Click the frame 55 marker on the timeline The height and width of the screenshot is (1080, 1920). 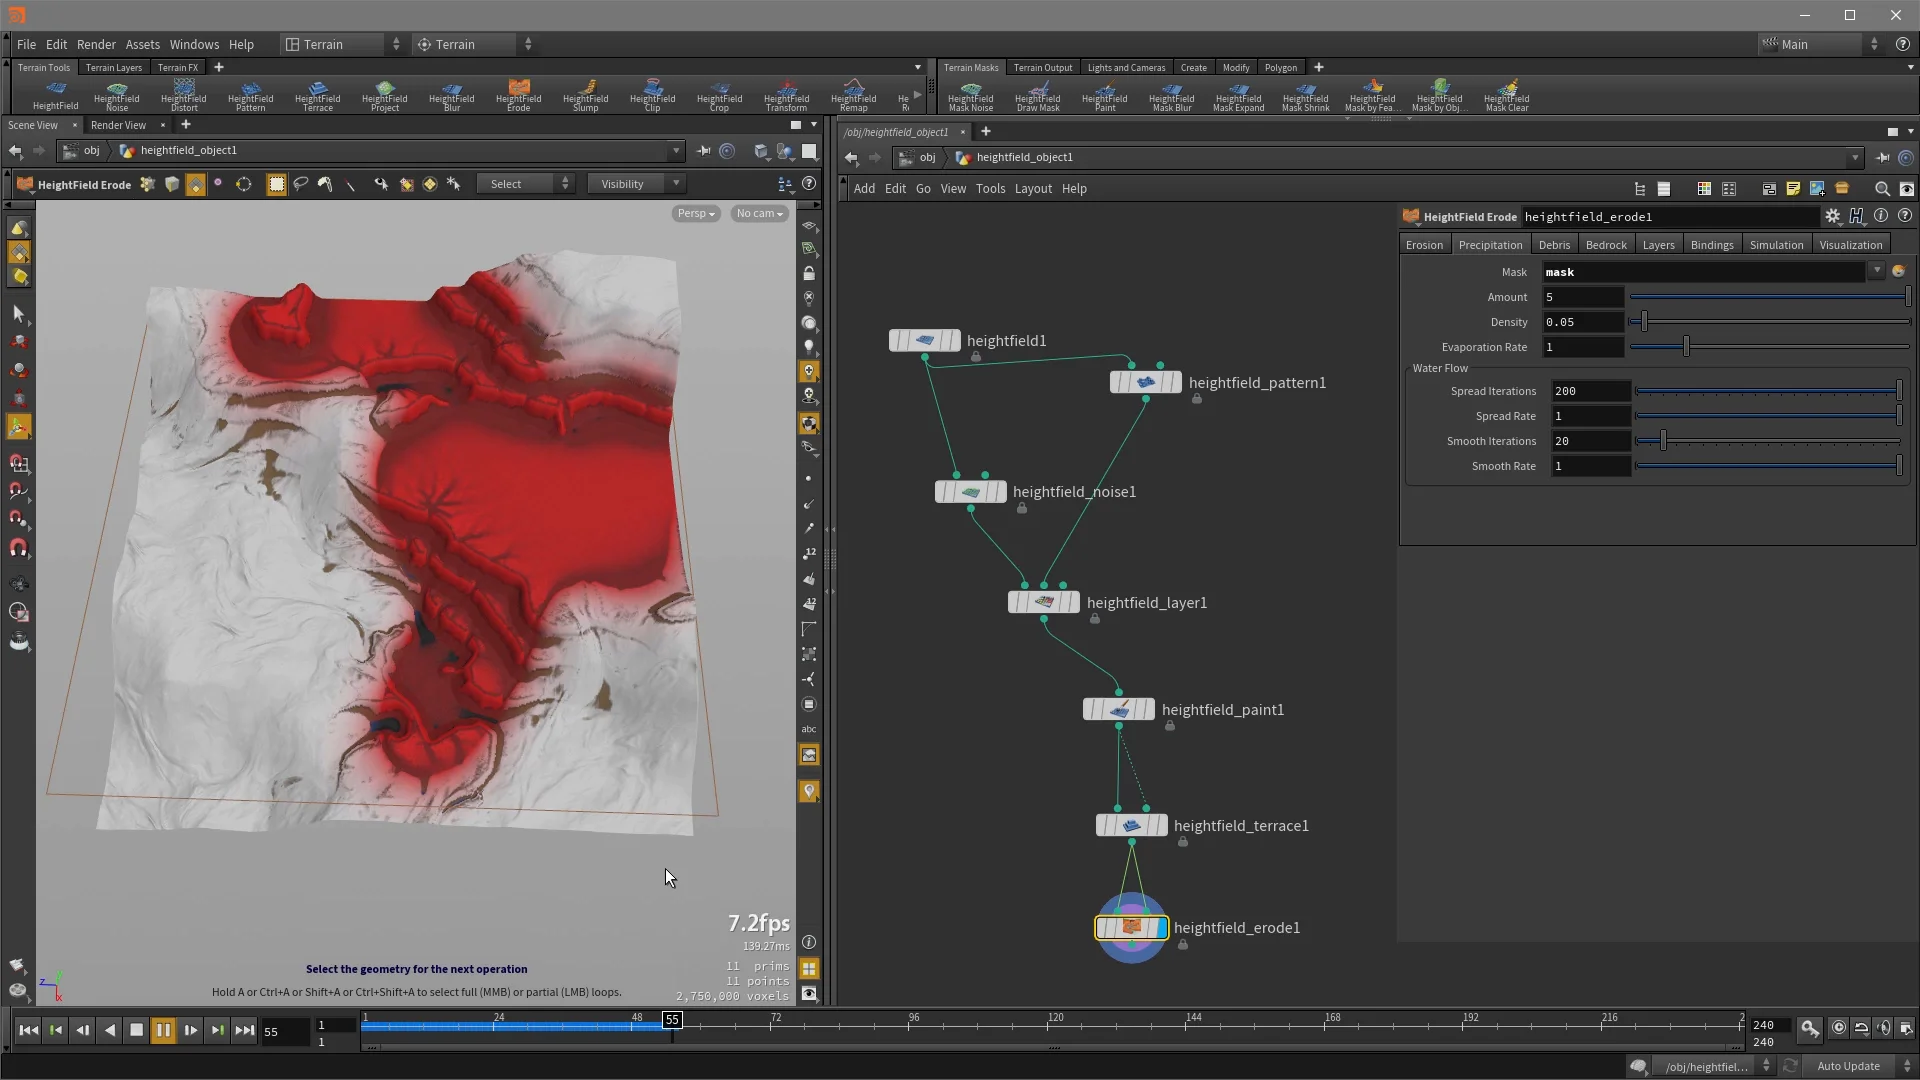pyautogui.click(x=672, y=1019)
